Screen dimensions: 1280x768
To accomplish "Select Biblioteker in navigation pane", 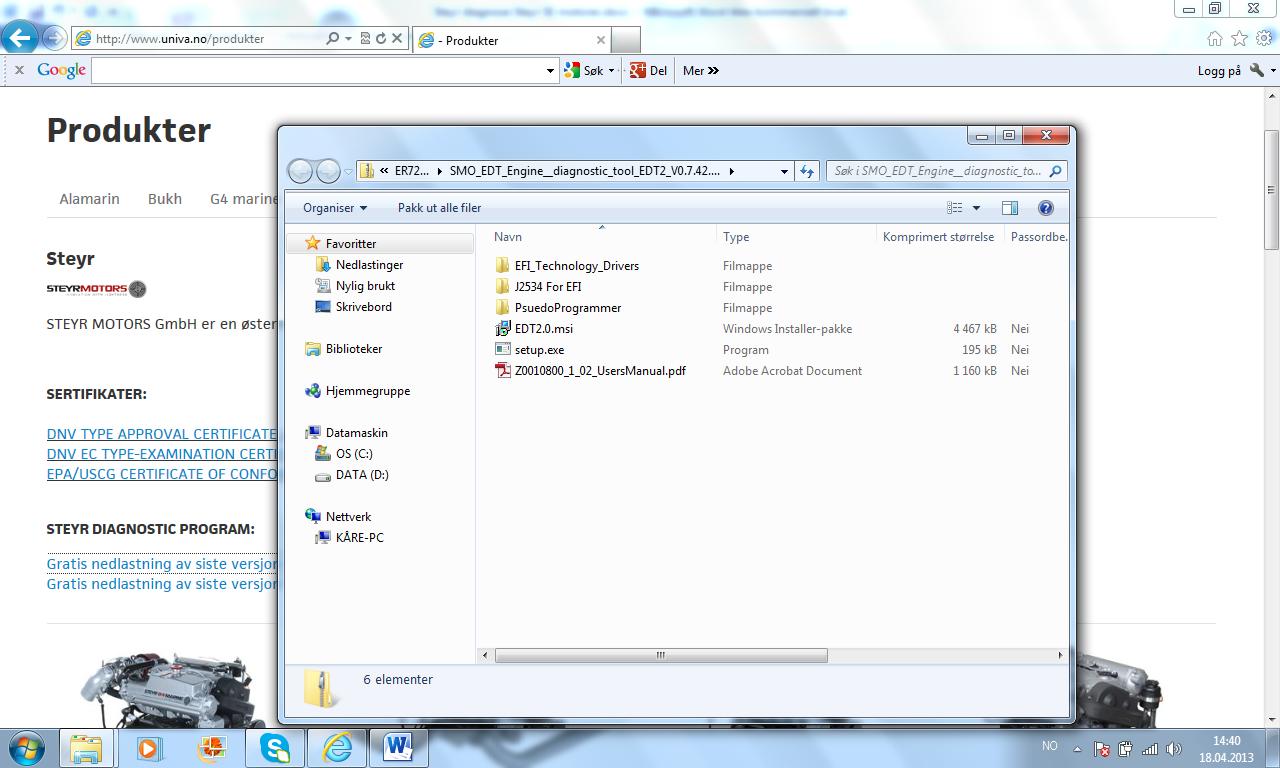I will click(x=353, y=349).
